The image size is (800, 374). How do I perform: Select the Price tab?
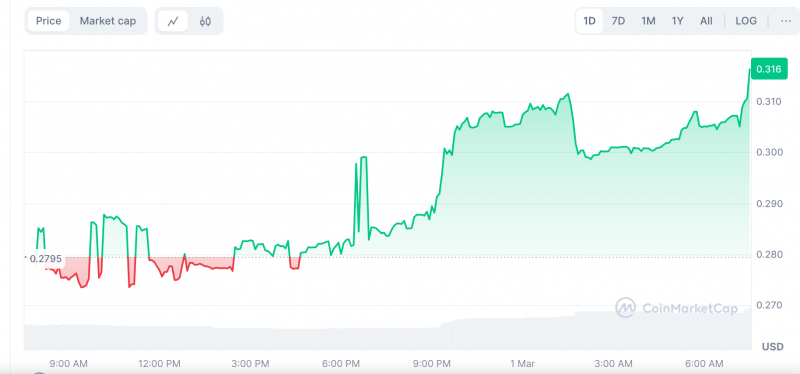coord(48,21)
